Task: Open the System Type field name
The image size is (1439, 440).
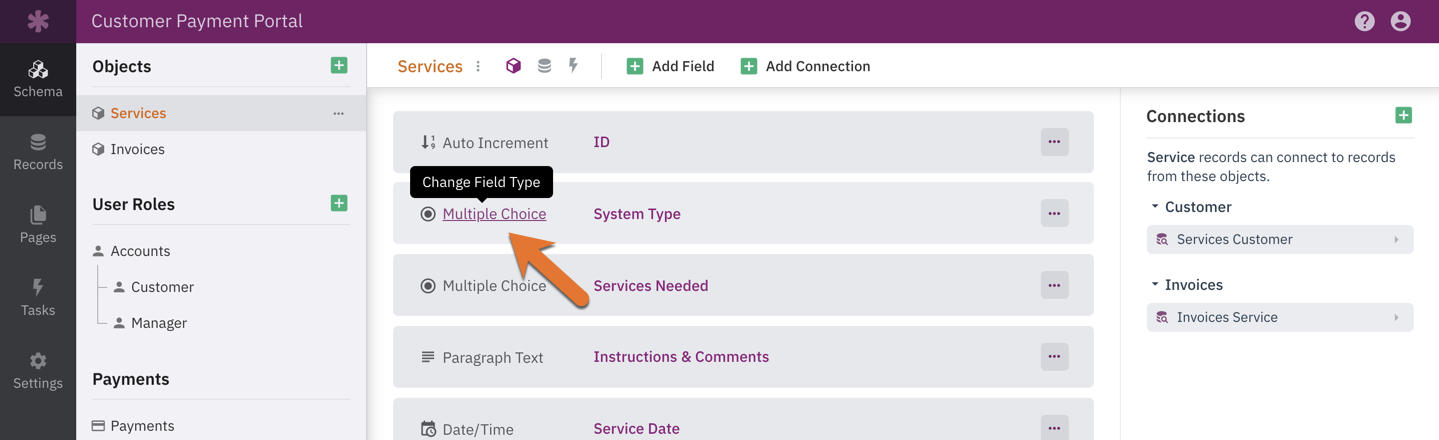Action: (x=637, y=214)
